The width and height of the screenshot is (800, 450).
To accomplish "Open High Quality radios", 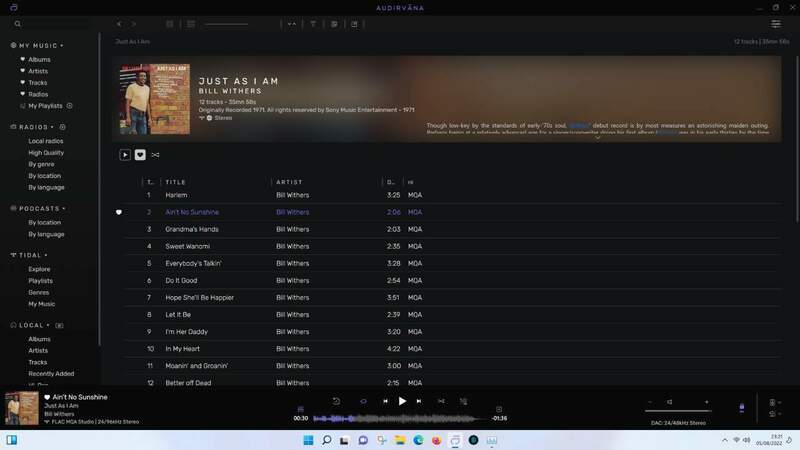I will 46,152.
